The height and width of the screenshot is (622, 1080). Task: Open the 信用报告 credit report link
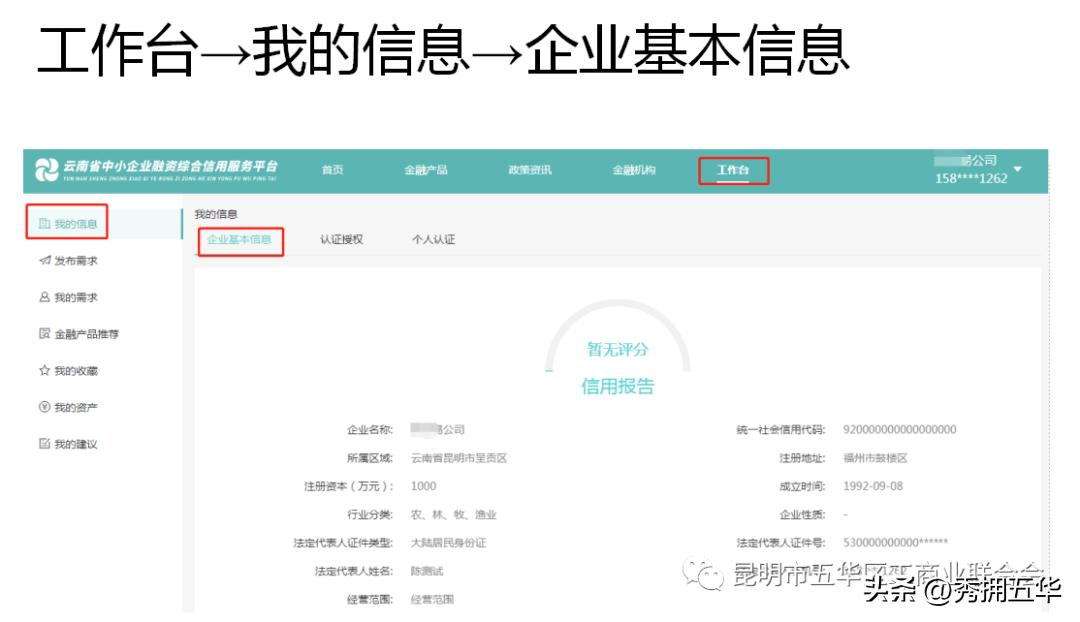pyautogui.click(x=617, y=387)
